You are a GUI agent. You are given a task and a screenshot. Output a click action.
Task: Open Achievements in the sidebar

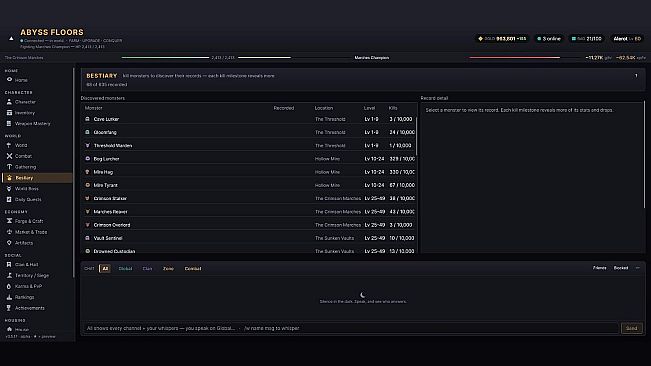37,308
